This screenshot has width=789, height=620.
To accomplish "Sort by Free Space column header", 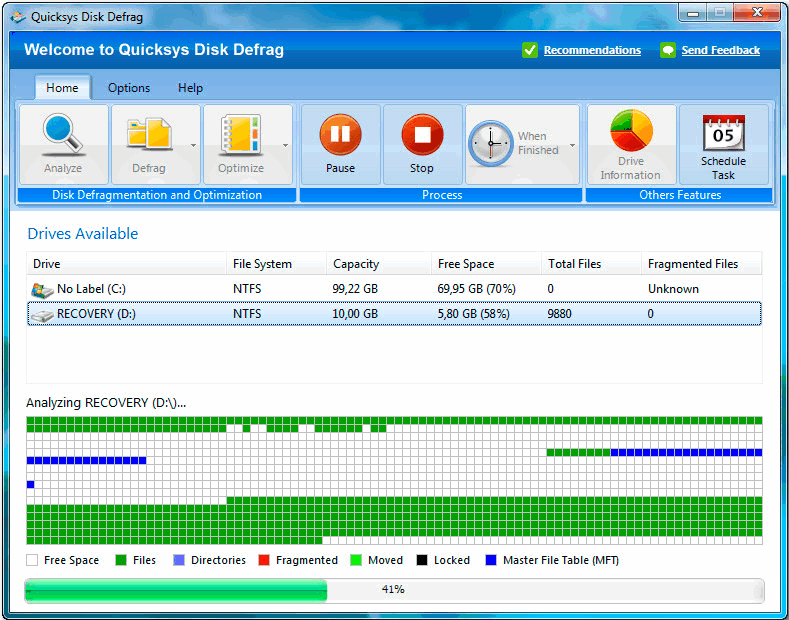I will (487, 264).
